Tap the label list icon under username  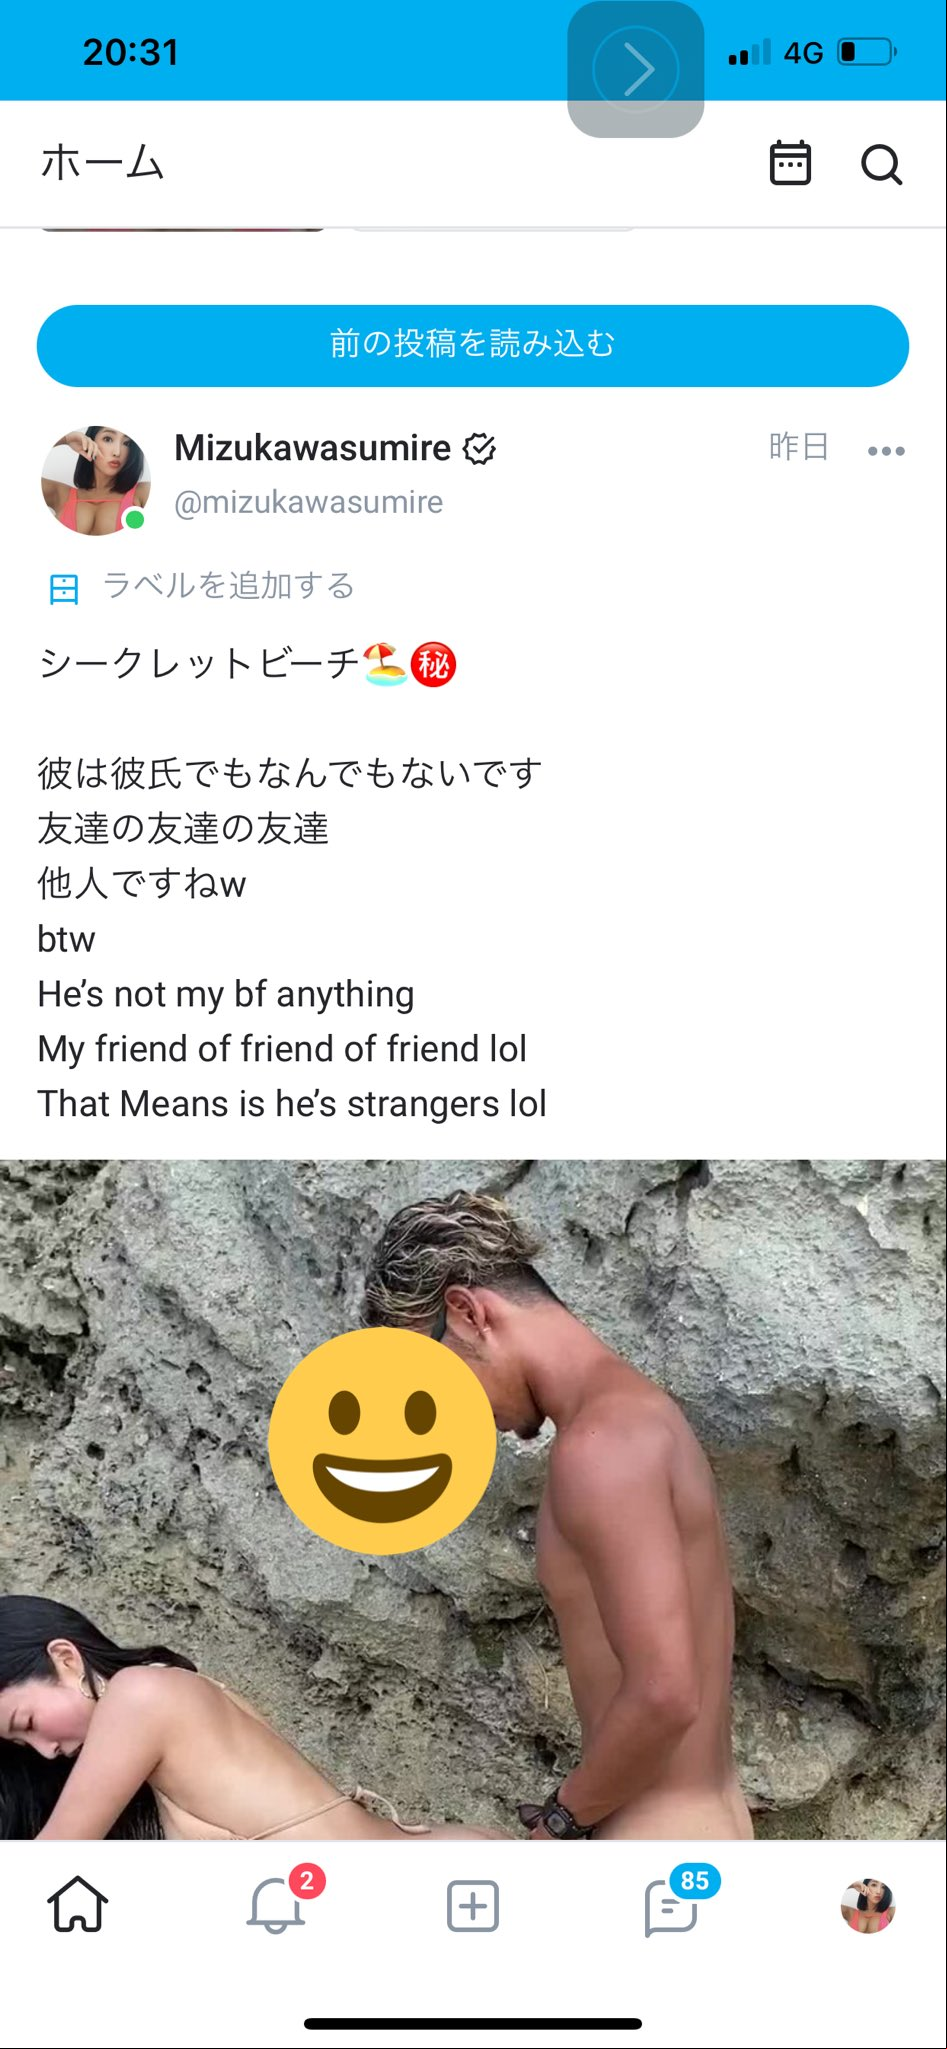tap(64, 588)
